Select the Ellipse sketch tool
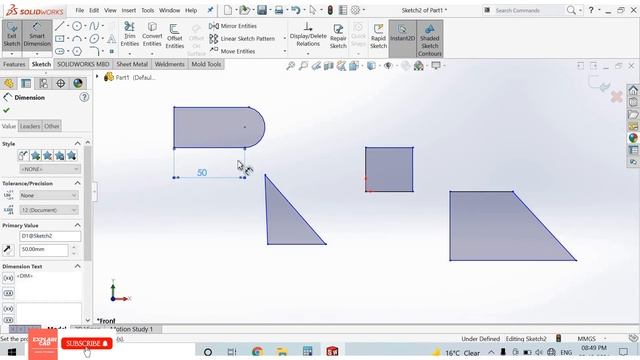 pos(94,39)
